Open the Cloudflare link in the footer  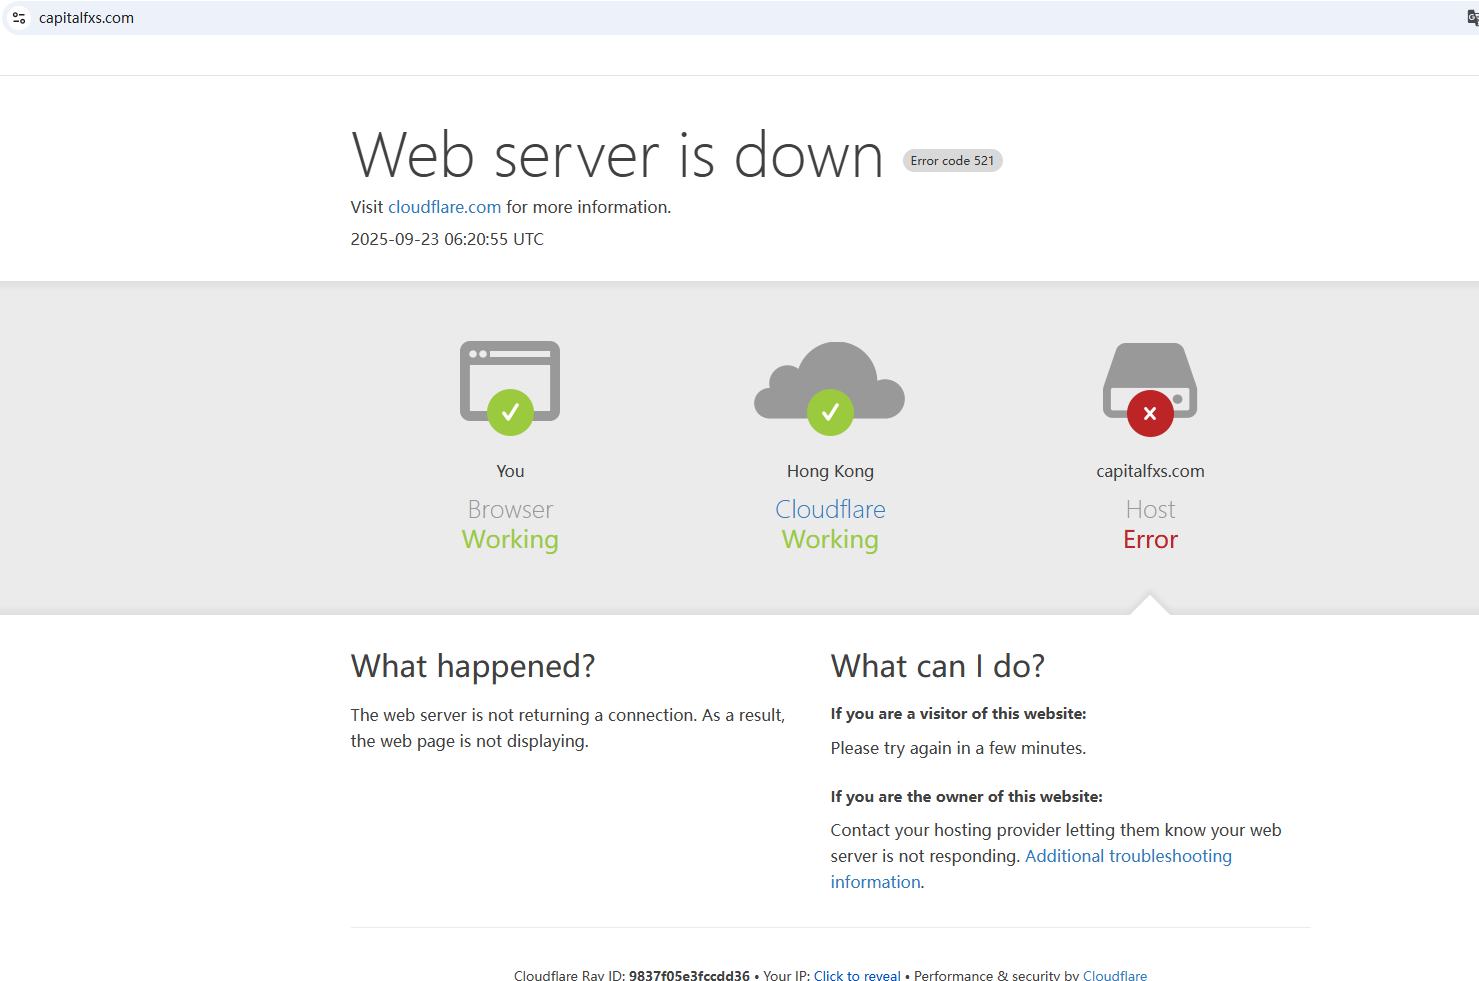point(1115,975)
